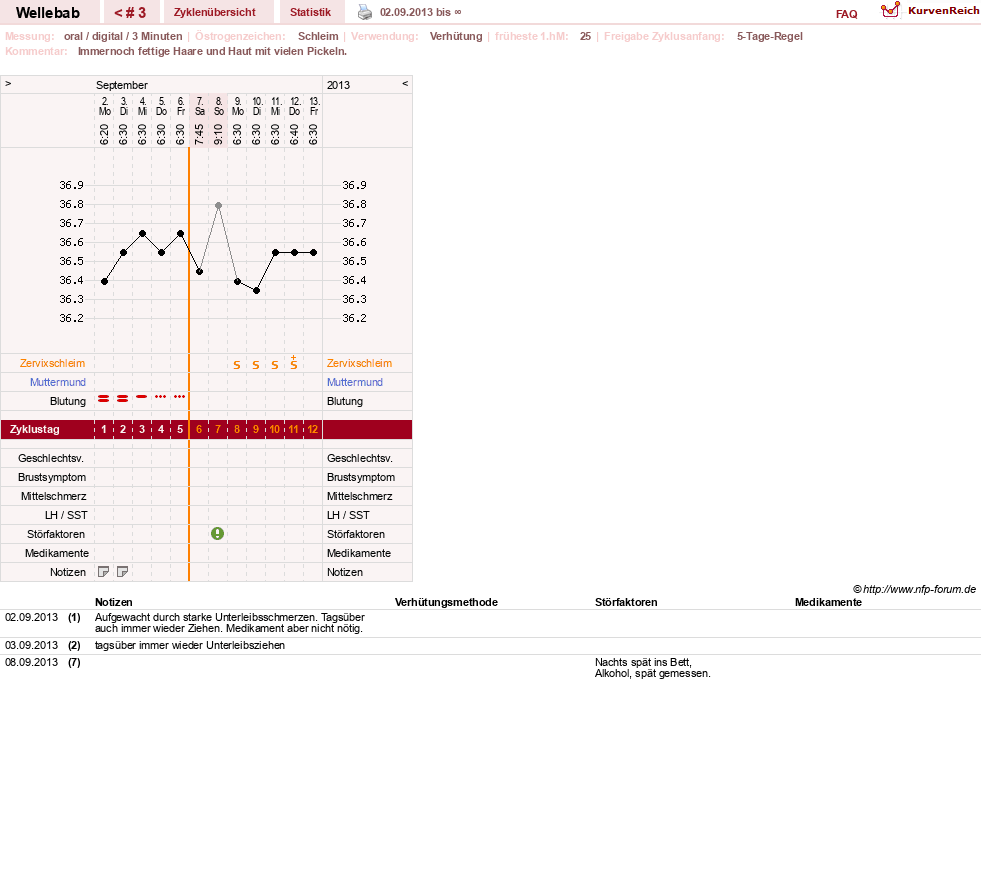Click the KurvenReich logo icon

click(890, 10)
